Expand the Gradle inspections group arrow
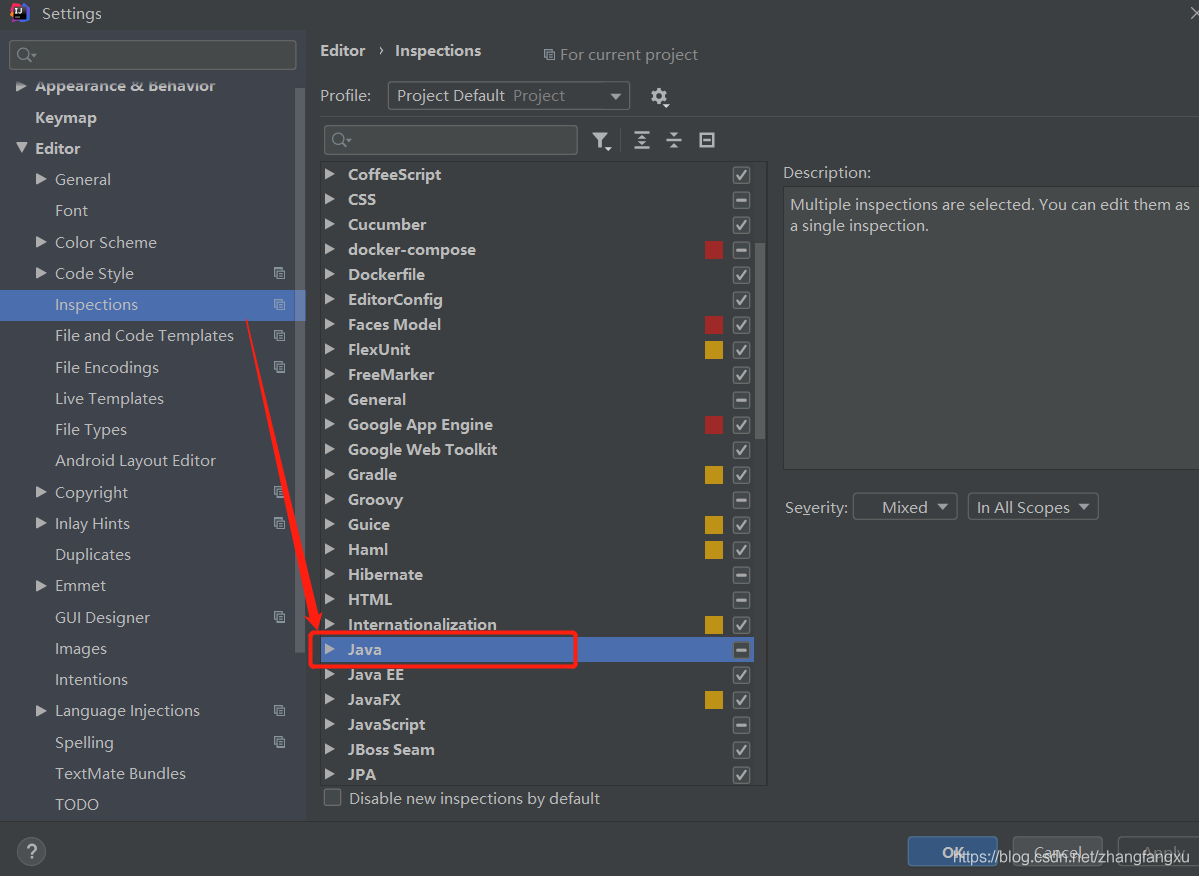 (330, 474)
